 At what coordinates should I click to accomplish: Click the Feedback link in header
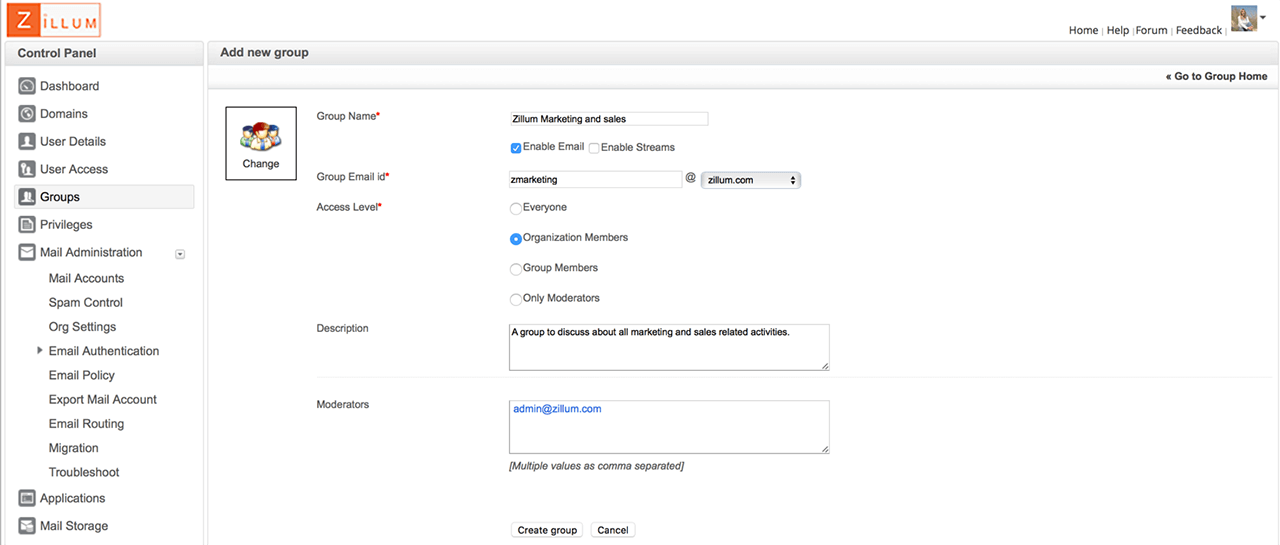tap(1199, 30)
